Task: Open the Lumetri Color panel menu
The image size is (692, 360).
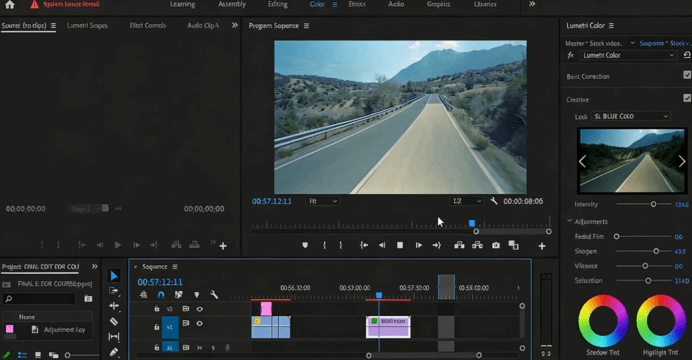Action: click(x=611, y=26)
